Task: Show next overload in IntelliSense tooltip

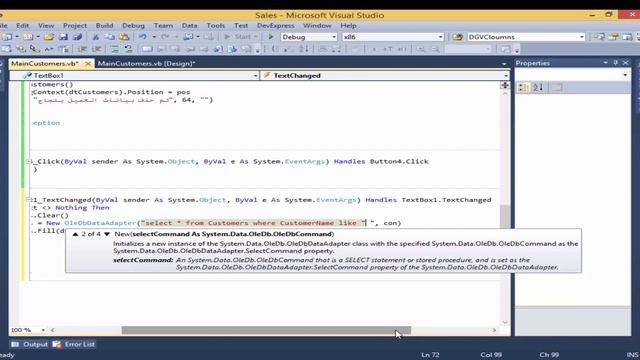Action: click(107, 234)
